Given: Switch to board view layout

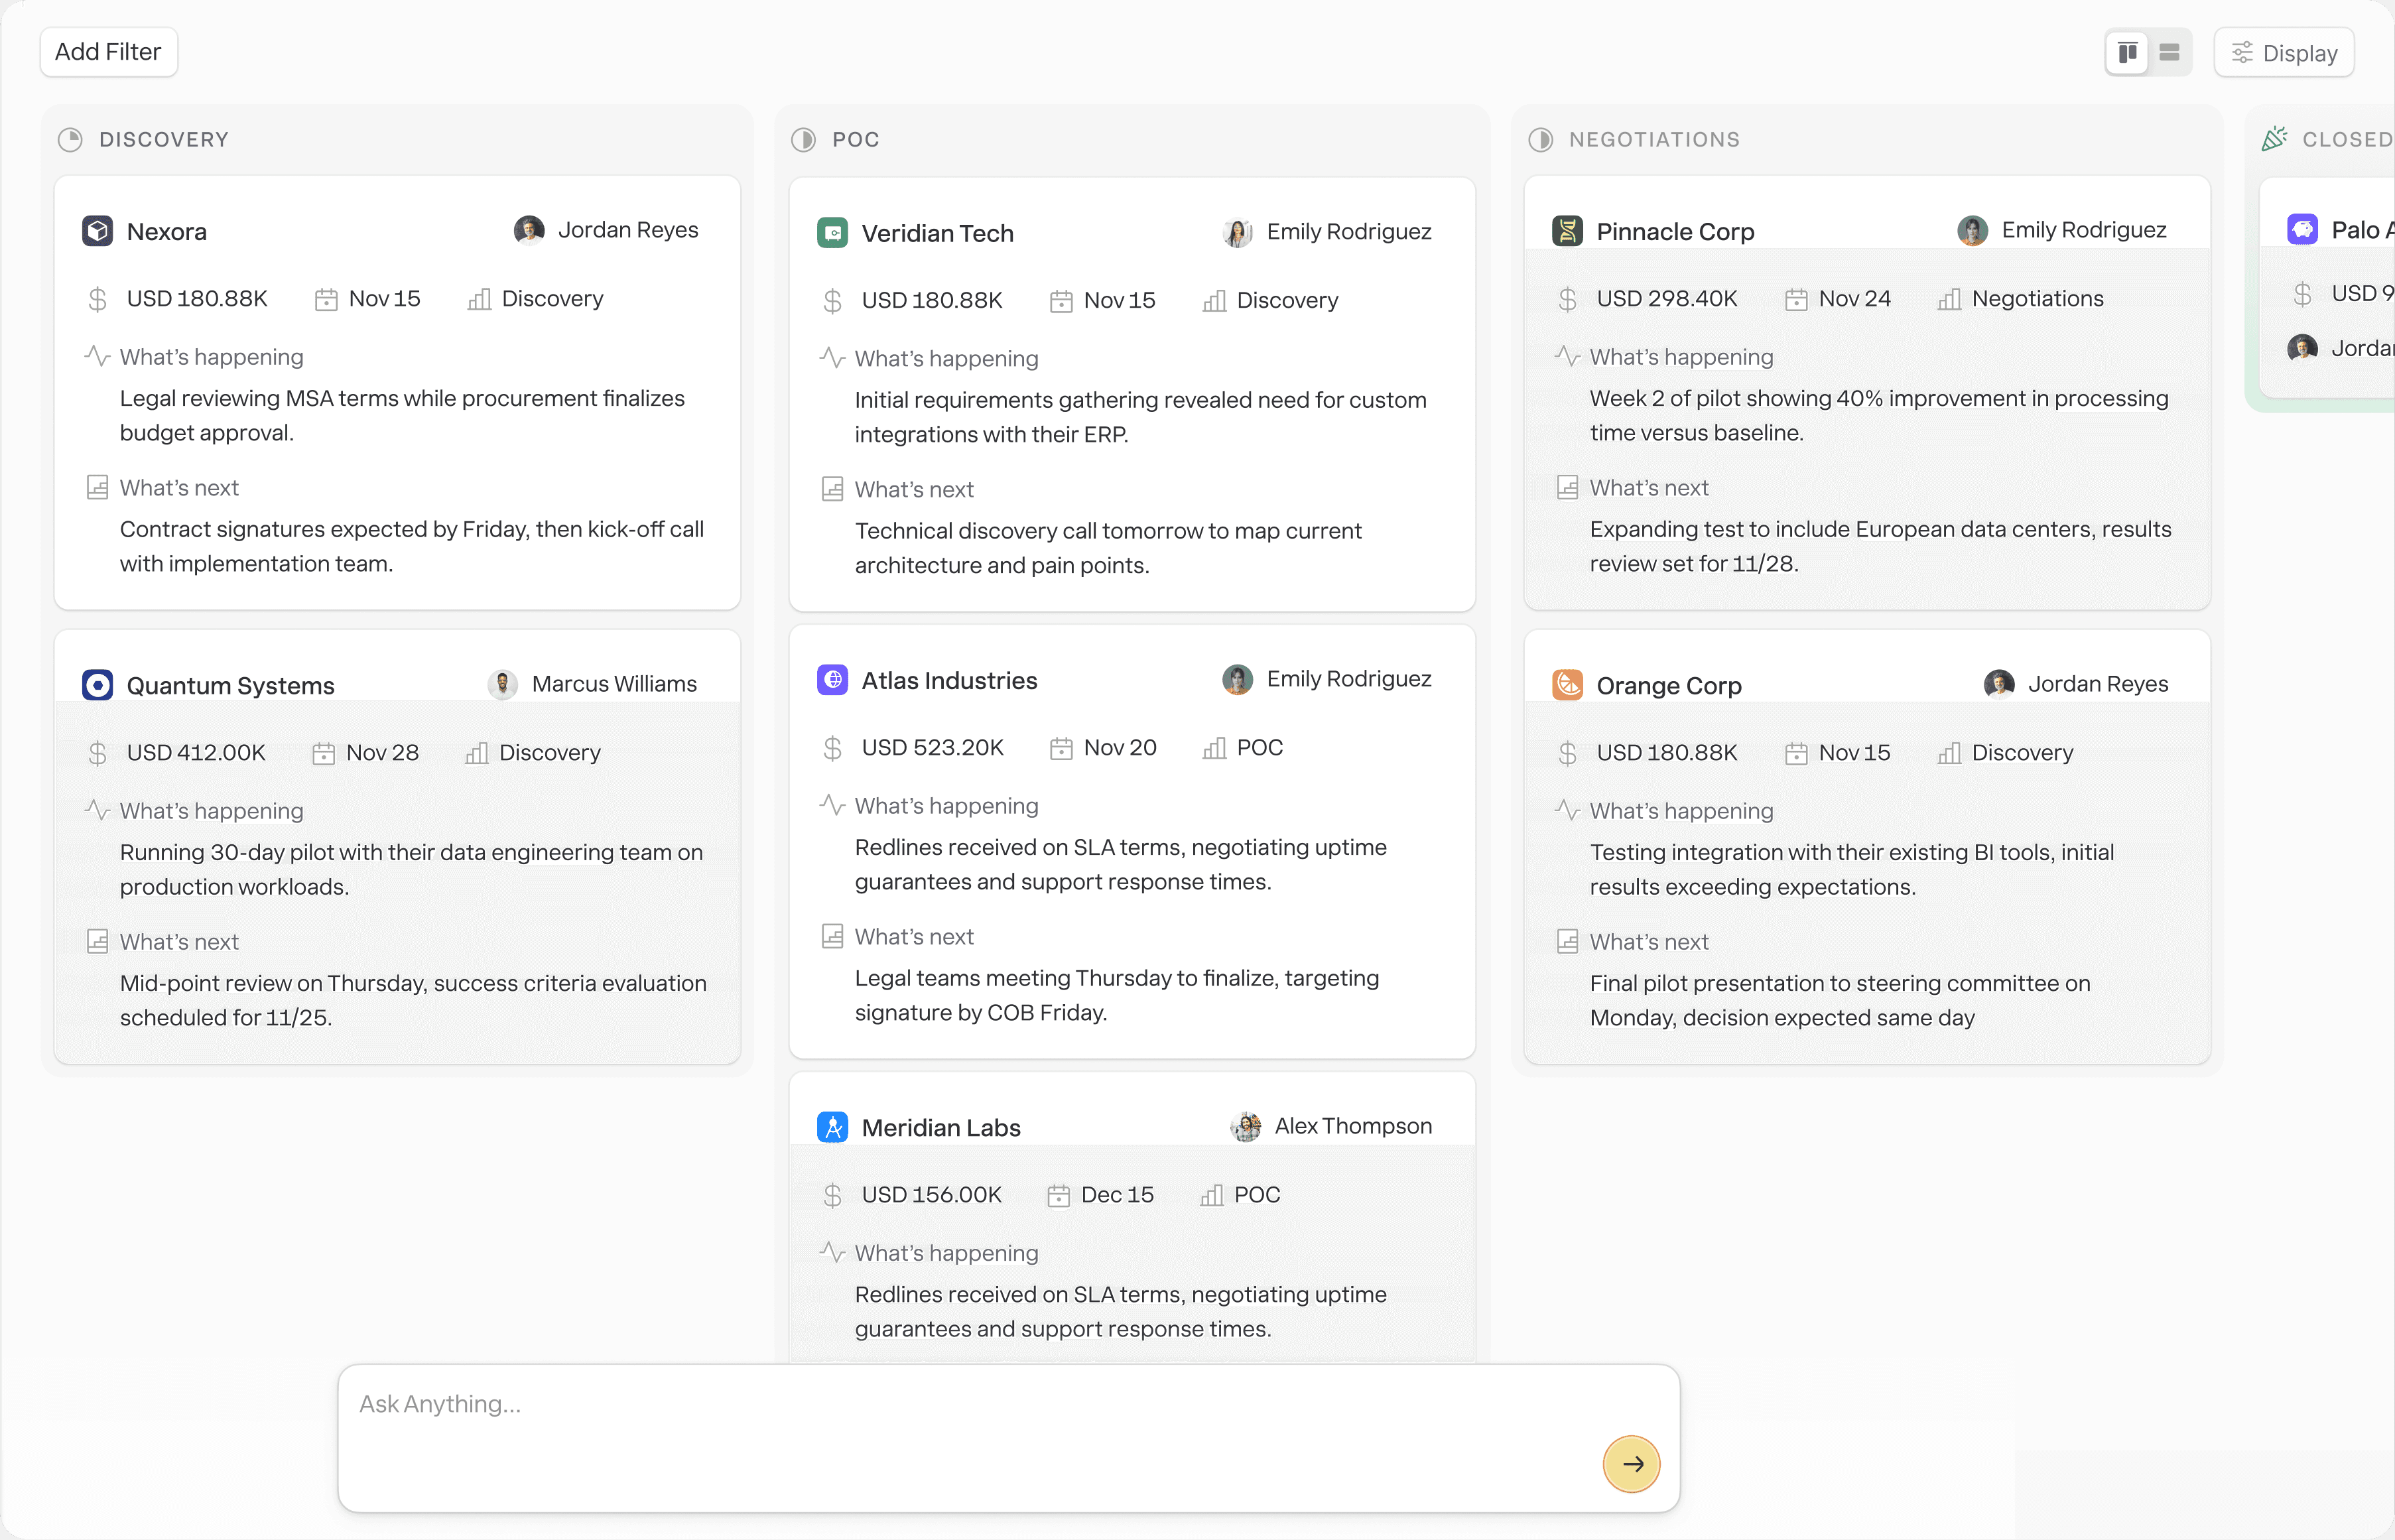Looking at the screenshot, I should tap(2127, 53).
